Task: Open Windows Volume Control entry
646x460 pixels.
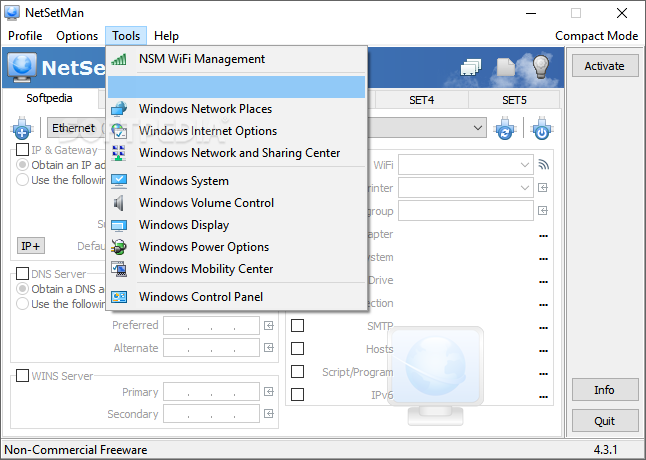Action: 236,203
